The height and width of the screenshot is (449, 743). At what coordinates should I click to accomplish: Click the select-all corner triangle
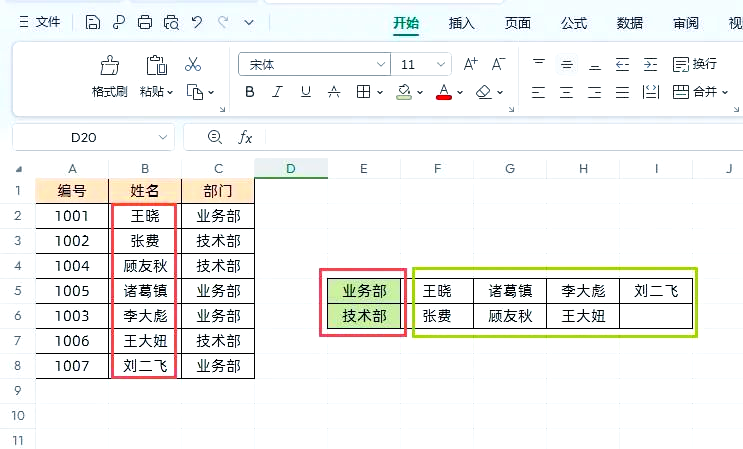click(x=18, y=169)
